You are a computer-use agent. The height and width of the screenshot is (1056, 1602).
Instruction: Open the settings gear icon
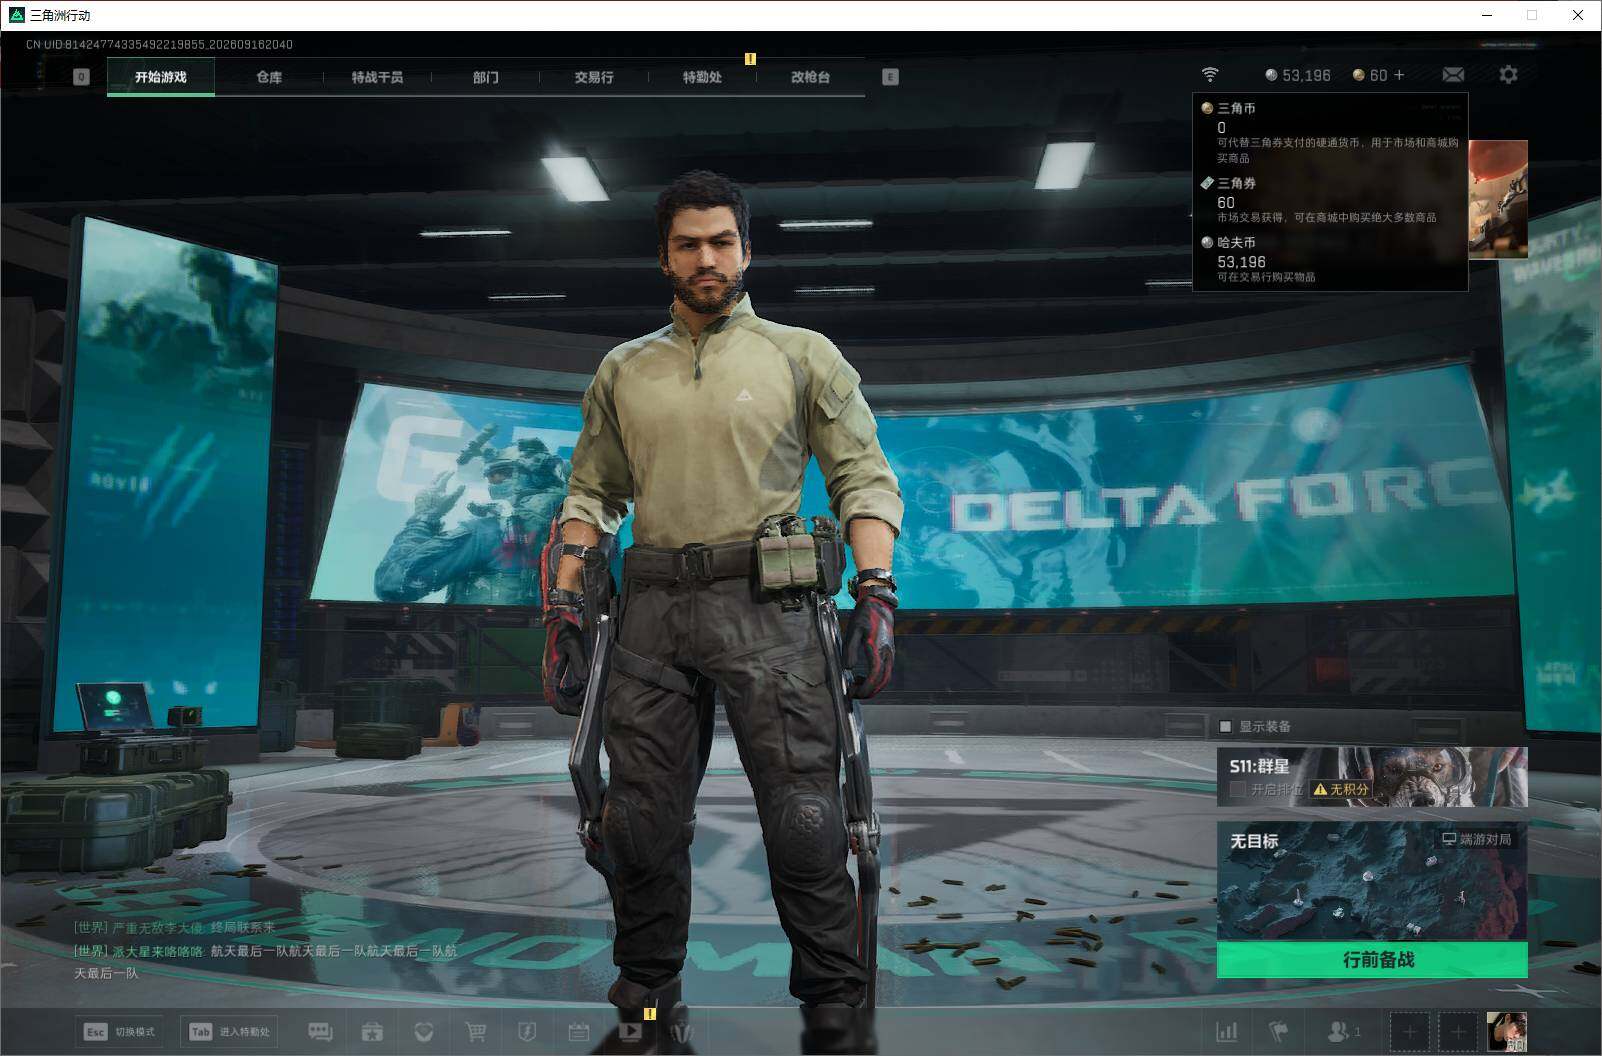[x=1508, y=75]
